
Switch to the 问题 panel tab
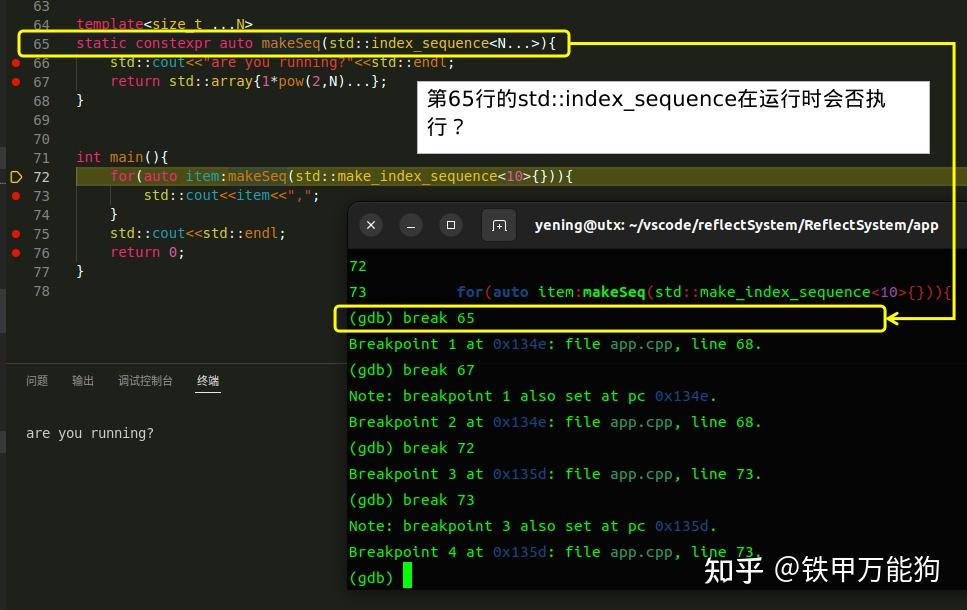coord(36,380)
